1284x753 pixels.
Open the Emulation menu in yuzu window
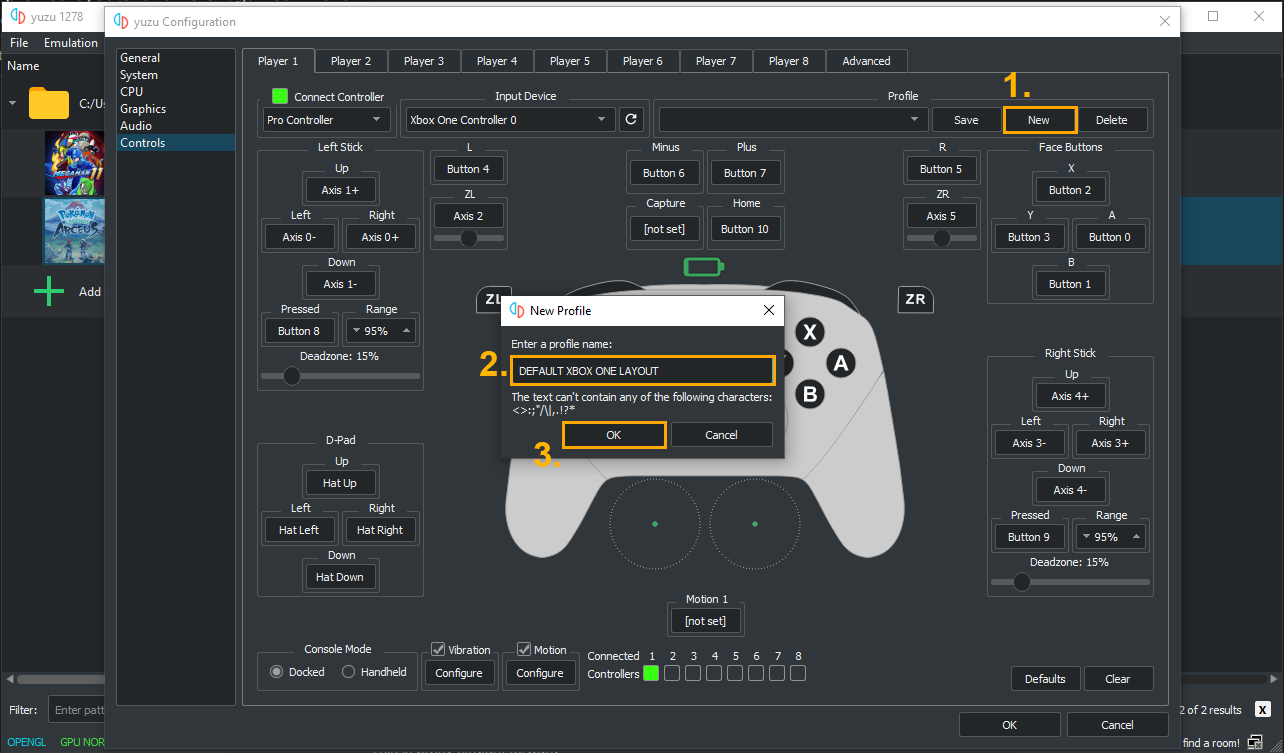71,43
